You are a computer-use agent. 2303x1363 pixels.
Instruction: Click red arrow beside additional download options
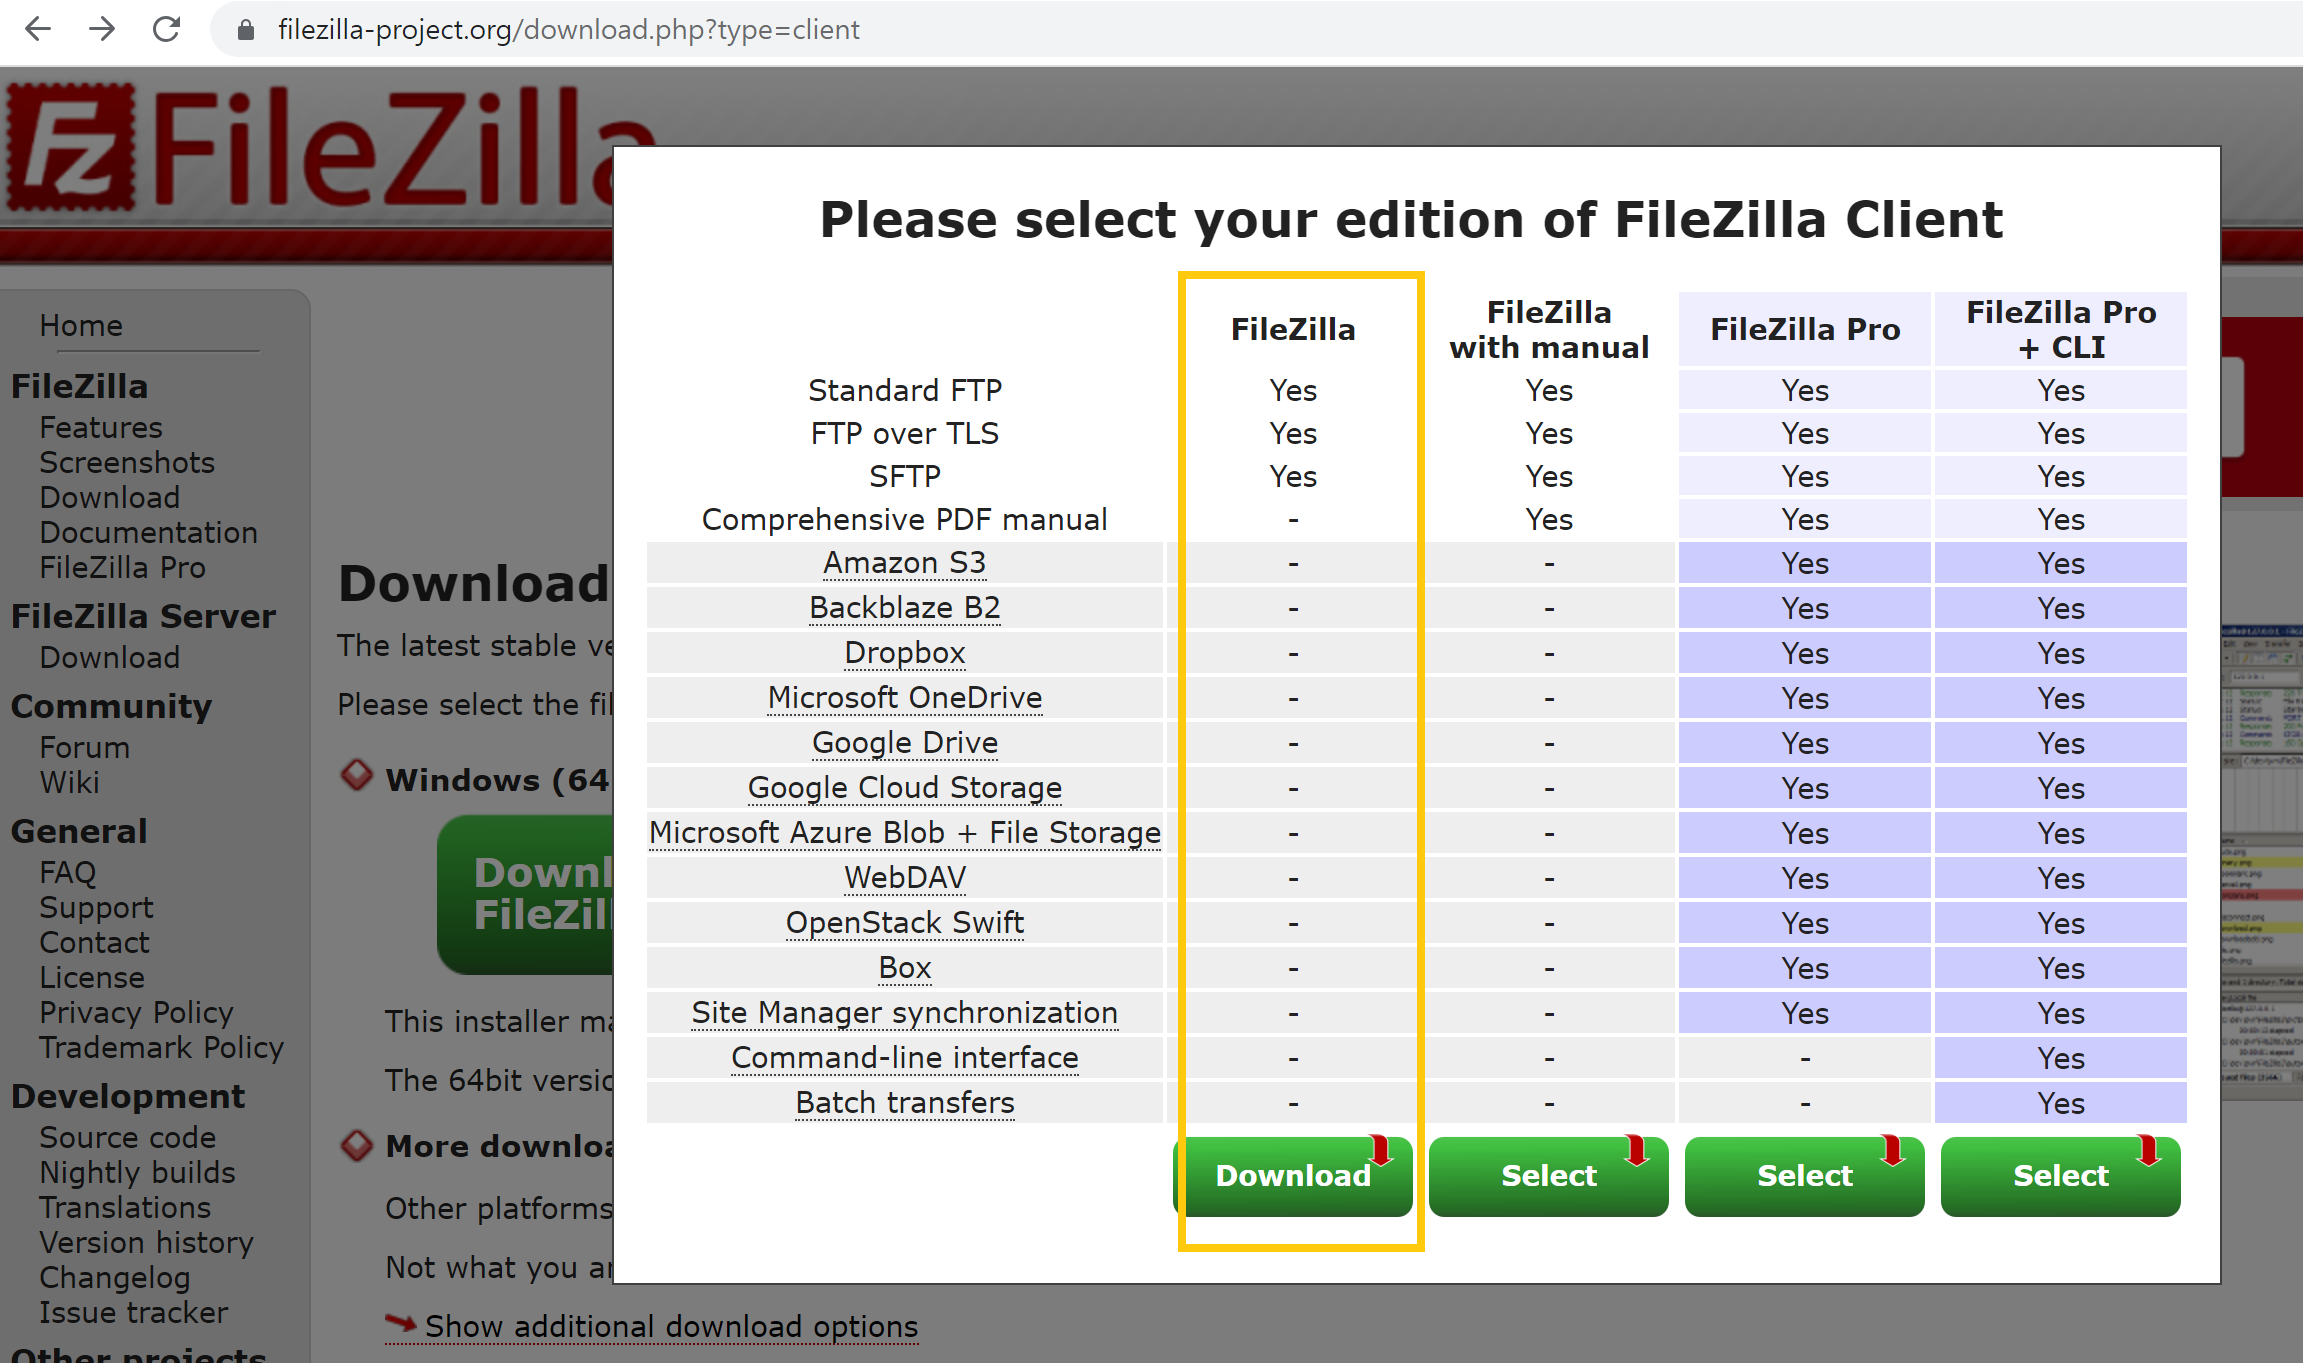coord(401,1324)
